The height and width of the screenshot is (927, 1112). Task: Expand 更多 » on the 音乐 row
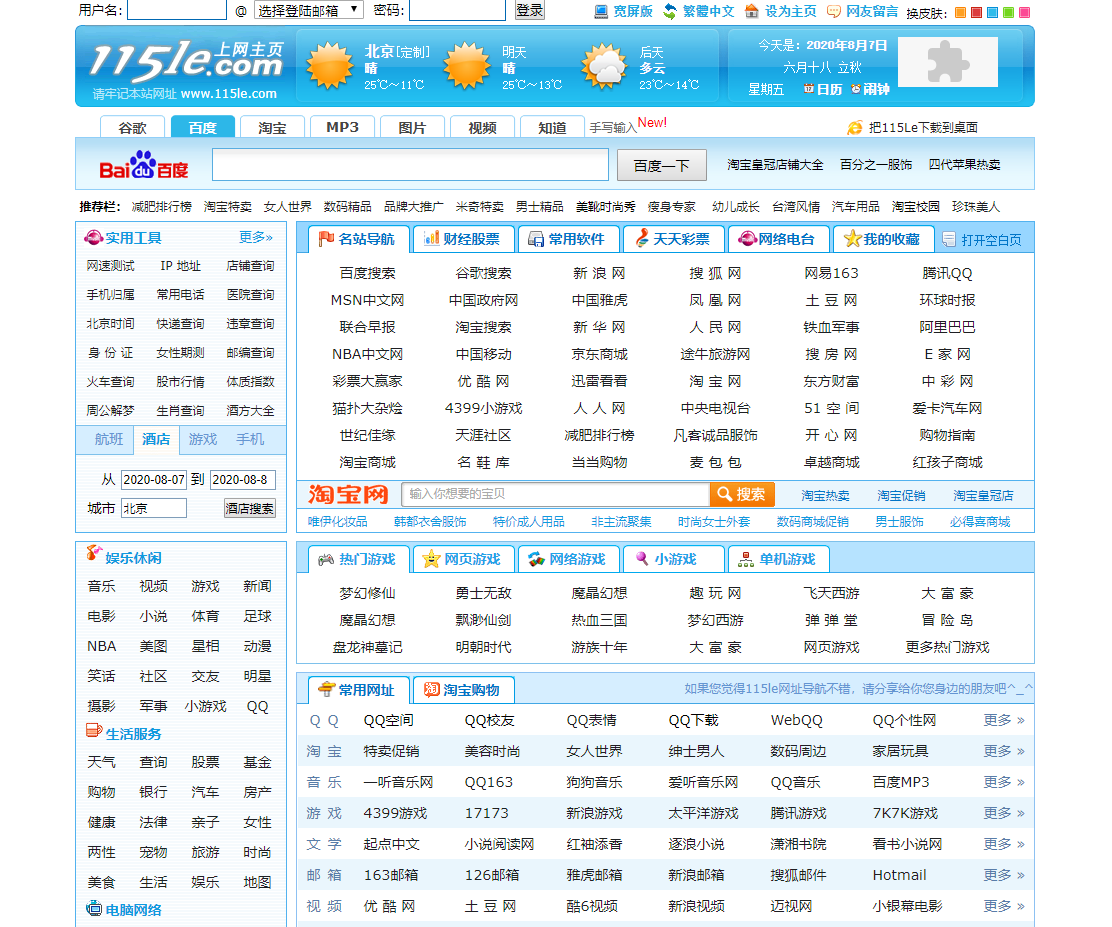pos(1004,782)
